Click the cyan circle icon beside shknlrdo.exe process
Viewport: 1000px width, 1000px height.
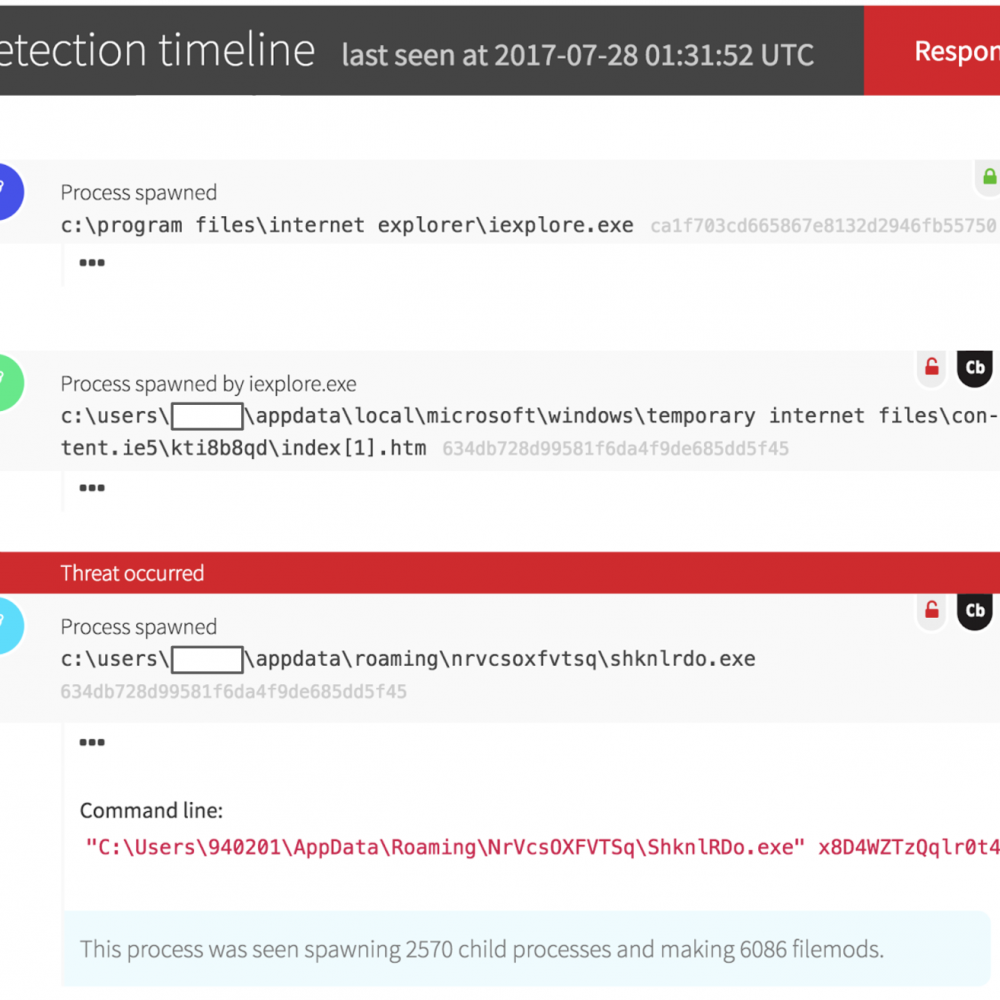tap(8, 624)
